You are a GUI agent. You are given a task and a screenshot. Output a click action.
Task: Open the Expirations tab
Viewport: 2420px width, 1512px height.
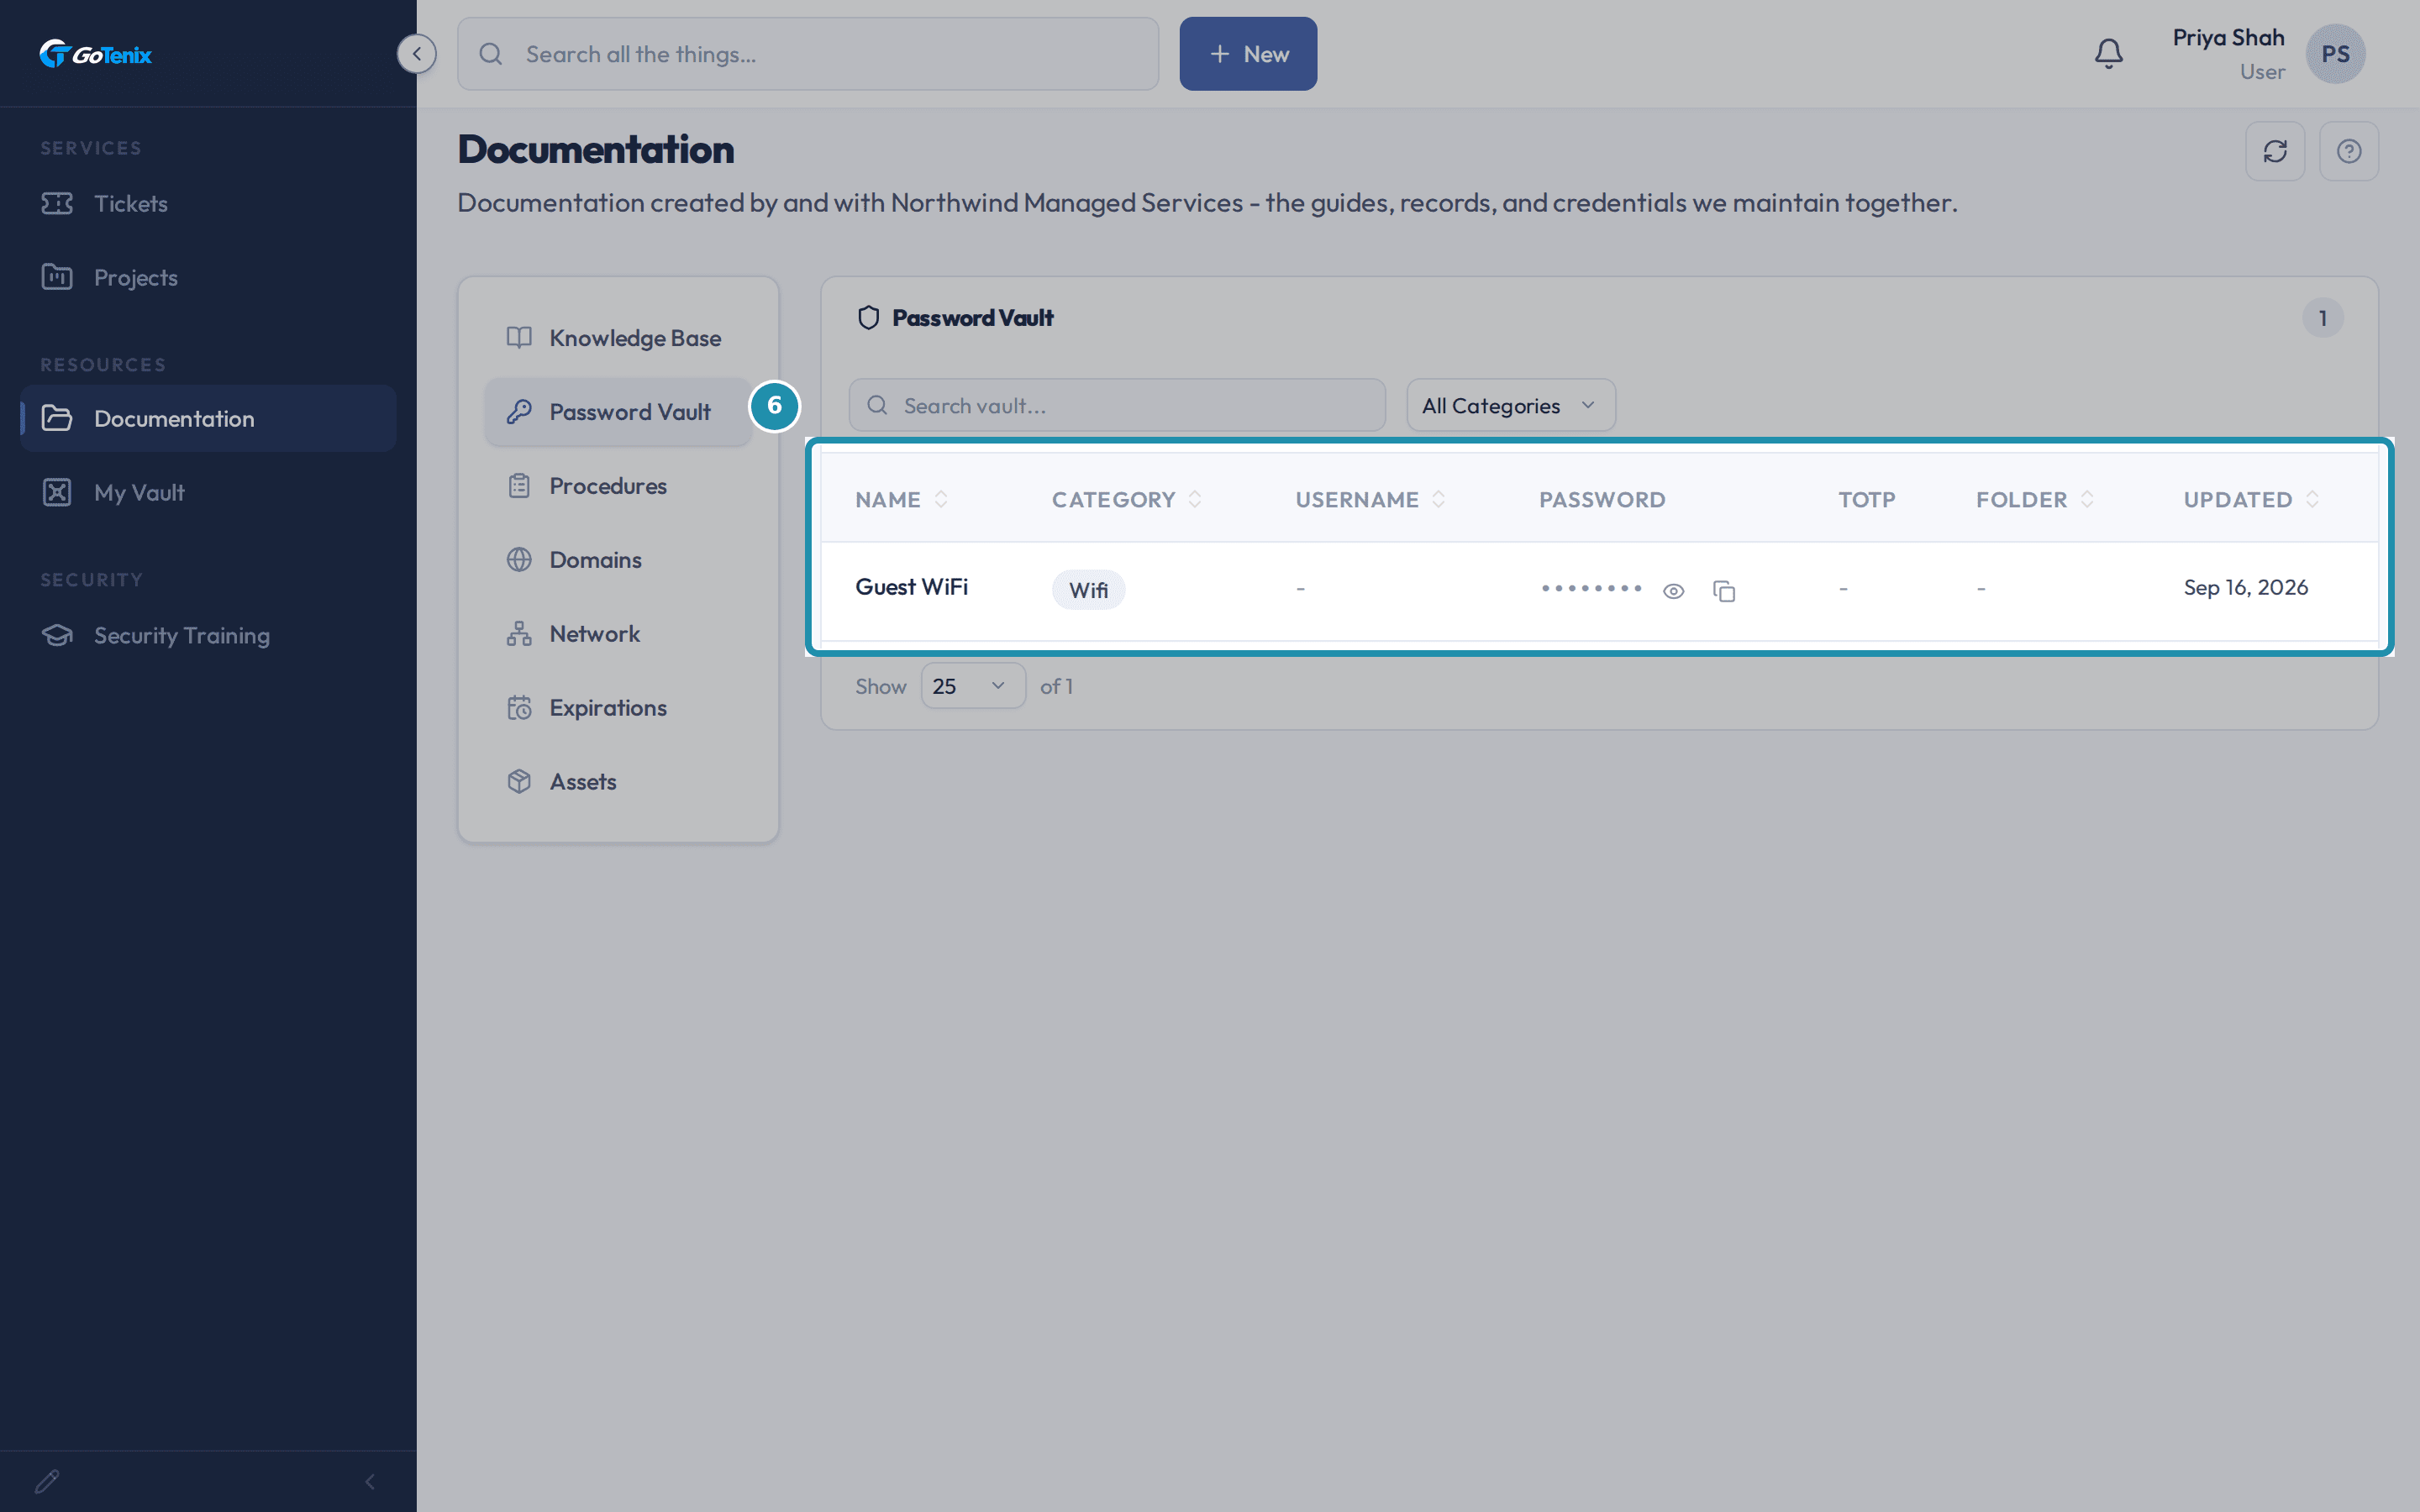pyautogui.click(x=618, y=708)
